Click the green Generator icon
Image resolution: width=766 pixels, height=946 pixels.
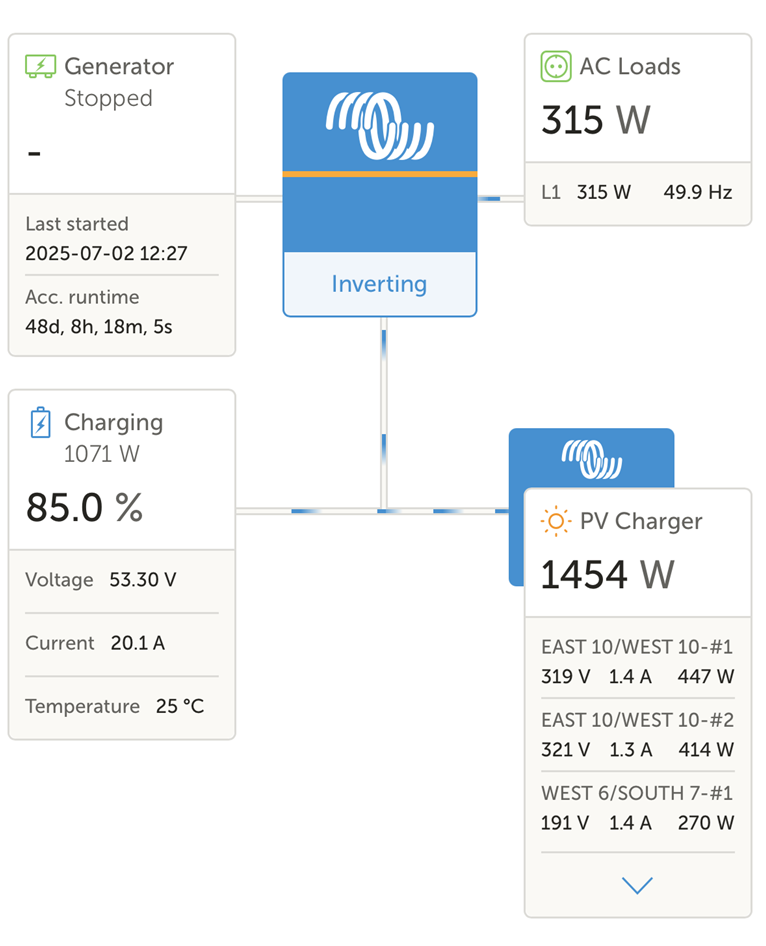tap(40, 67)
